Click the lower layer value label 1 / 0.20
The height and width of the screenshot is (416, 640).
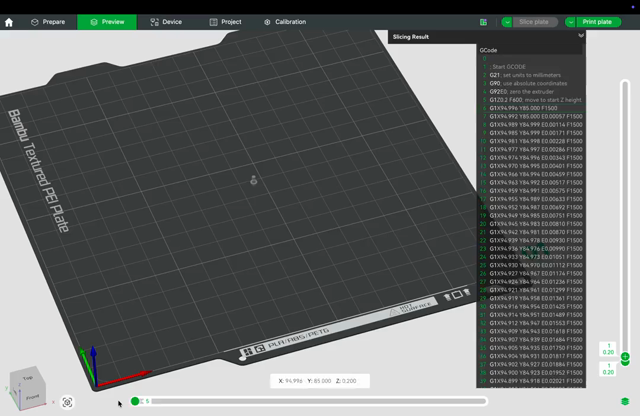608,369
